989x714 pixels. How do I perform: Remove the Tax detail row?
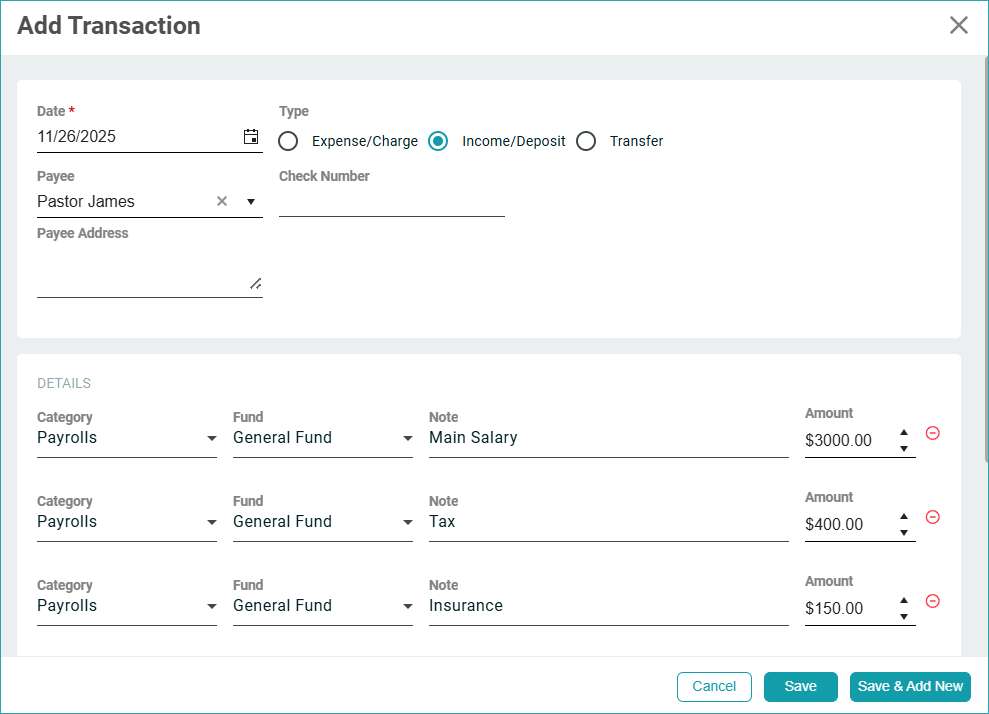tap(932, 517)
